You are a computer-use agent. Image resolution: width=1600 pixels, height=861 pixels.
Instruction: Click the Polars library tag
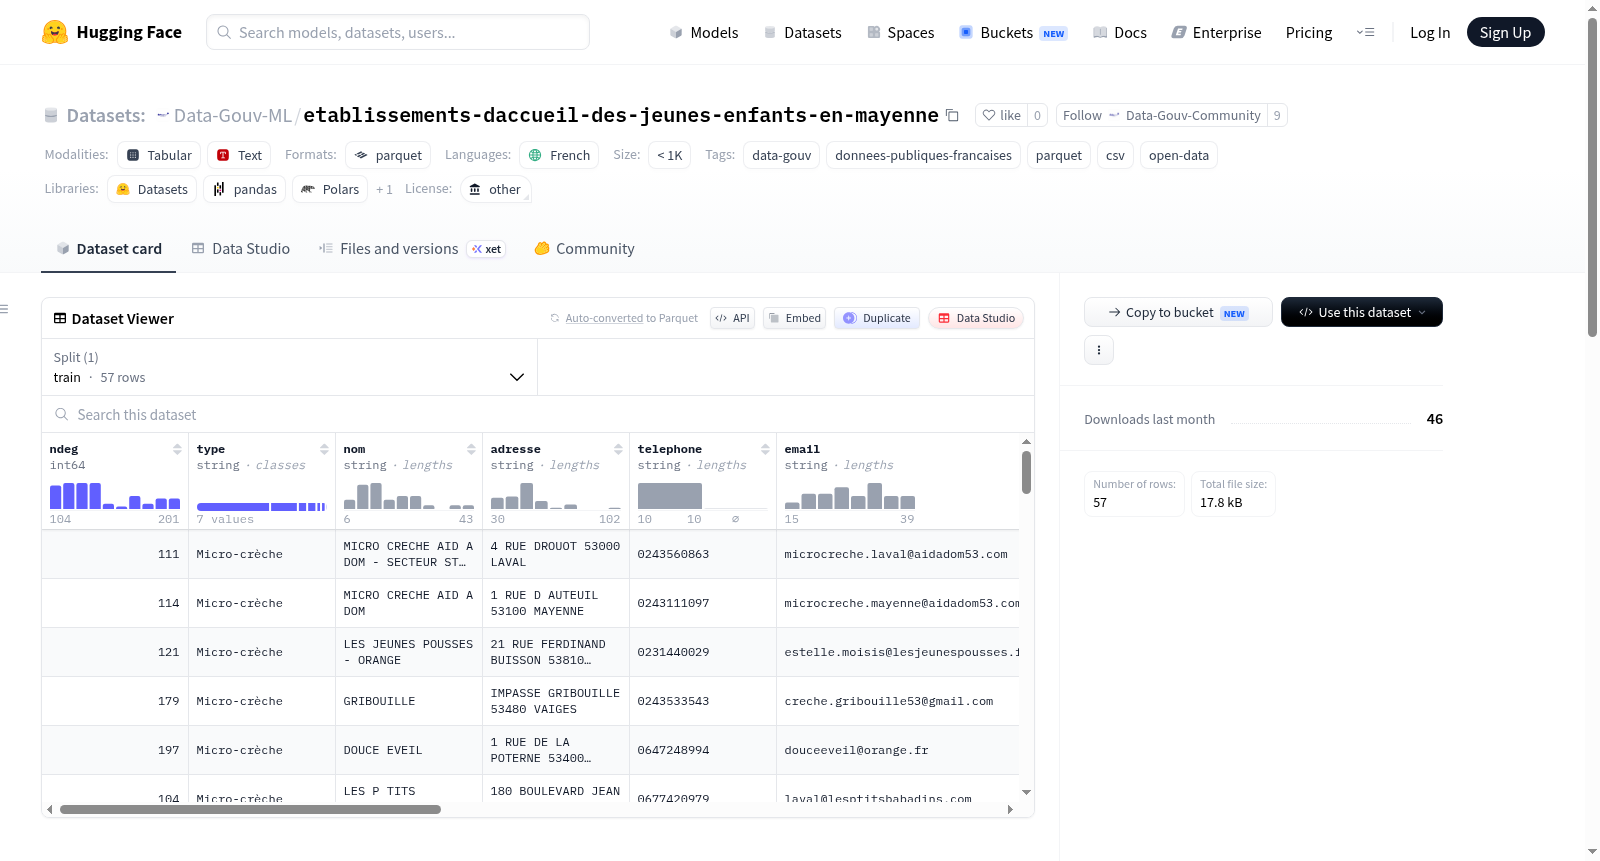[330, 189]
